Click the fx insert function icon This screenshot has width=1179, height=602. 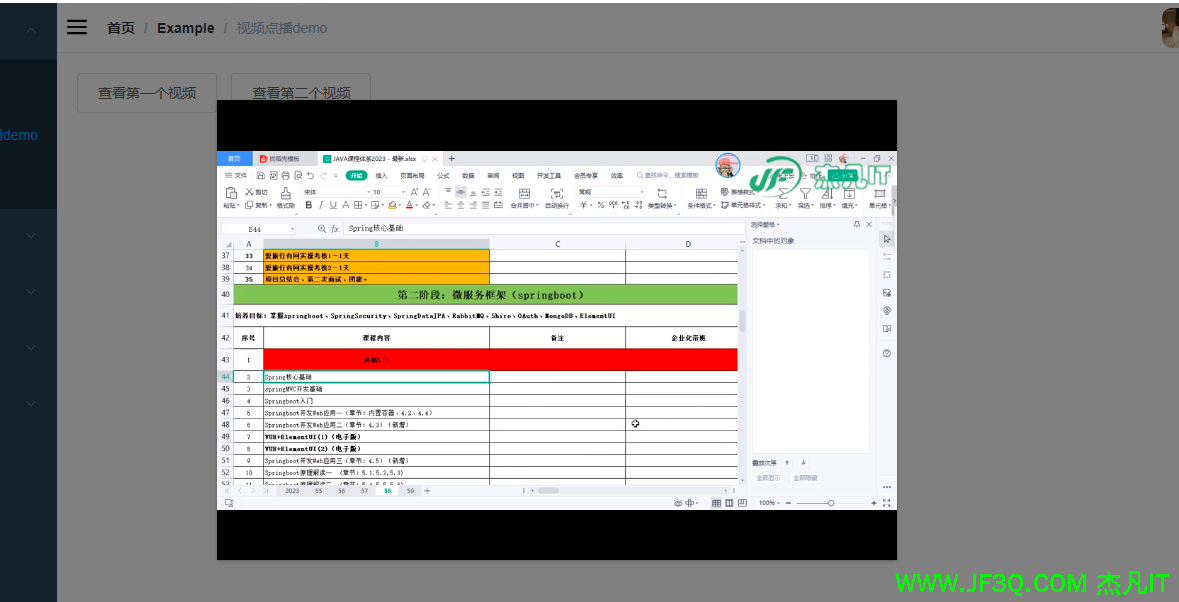[335, 229]
